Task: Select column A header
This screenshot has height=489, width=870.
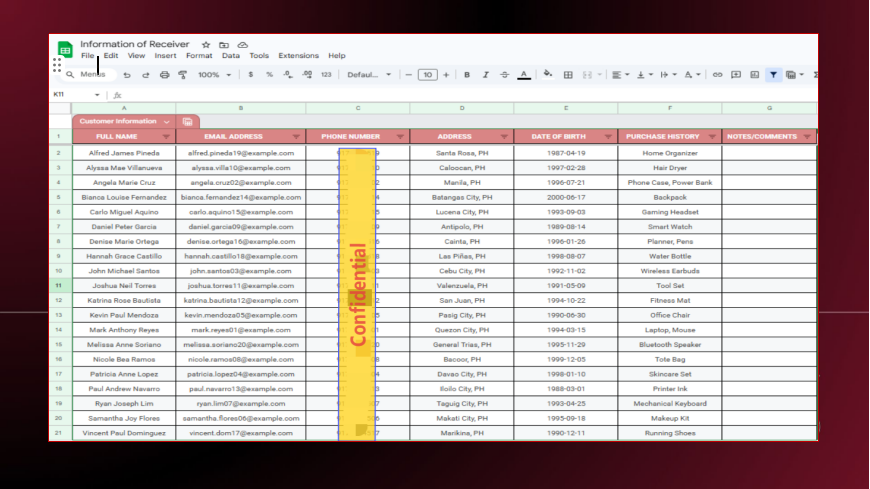Action: click(x=124, y=108)
